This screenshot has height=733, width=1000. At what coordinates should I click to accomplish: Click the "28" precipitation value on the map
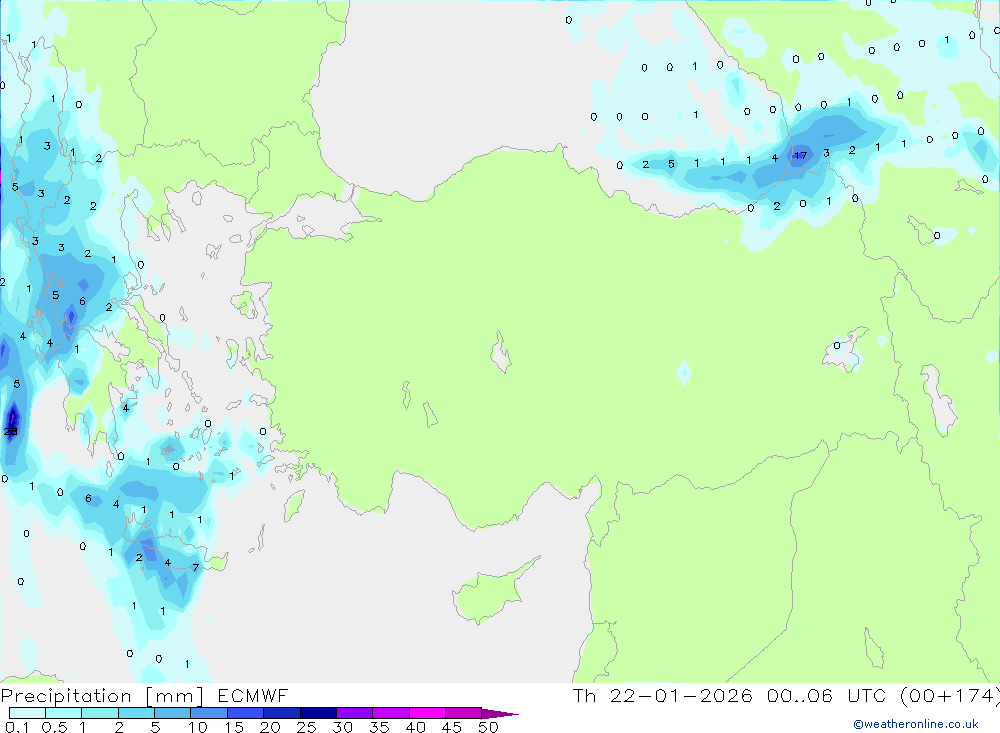(x=10, y=432)
